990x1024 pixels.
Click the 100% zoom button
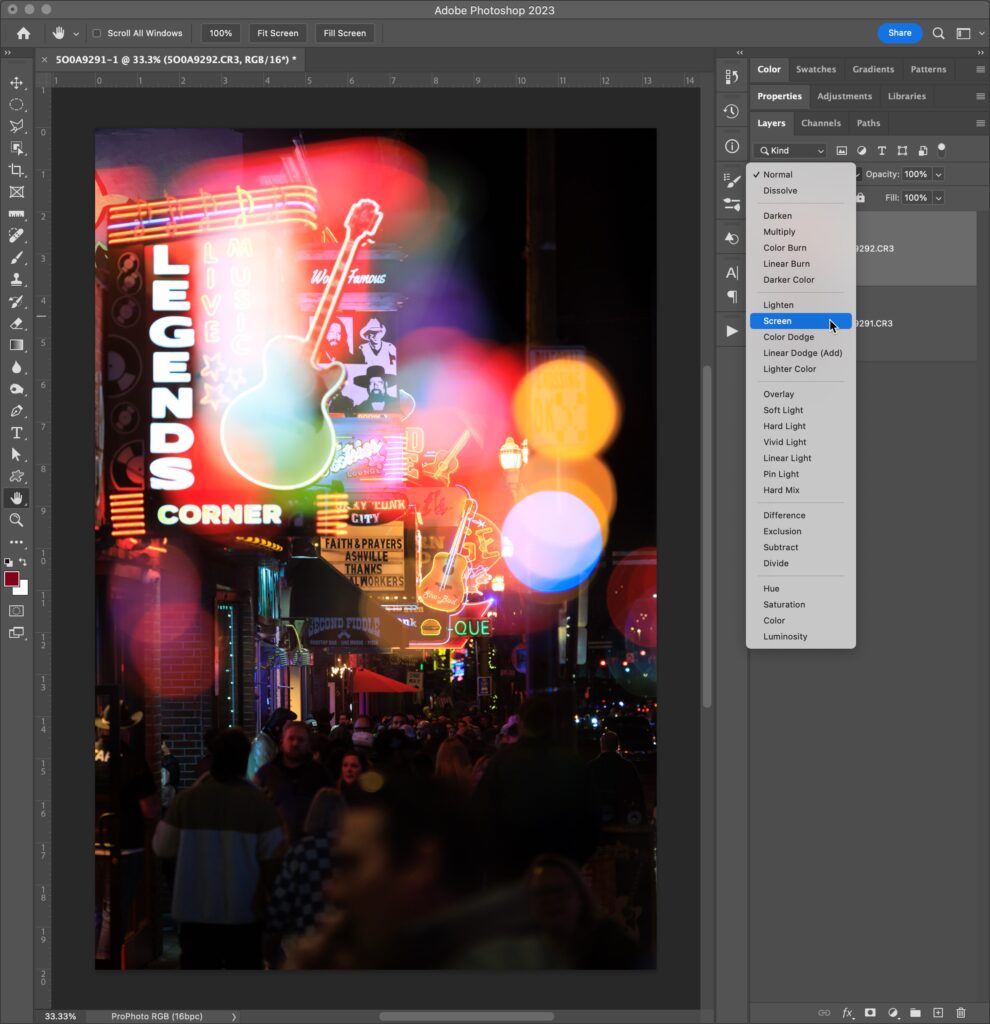point(221,33)
